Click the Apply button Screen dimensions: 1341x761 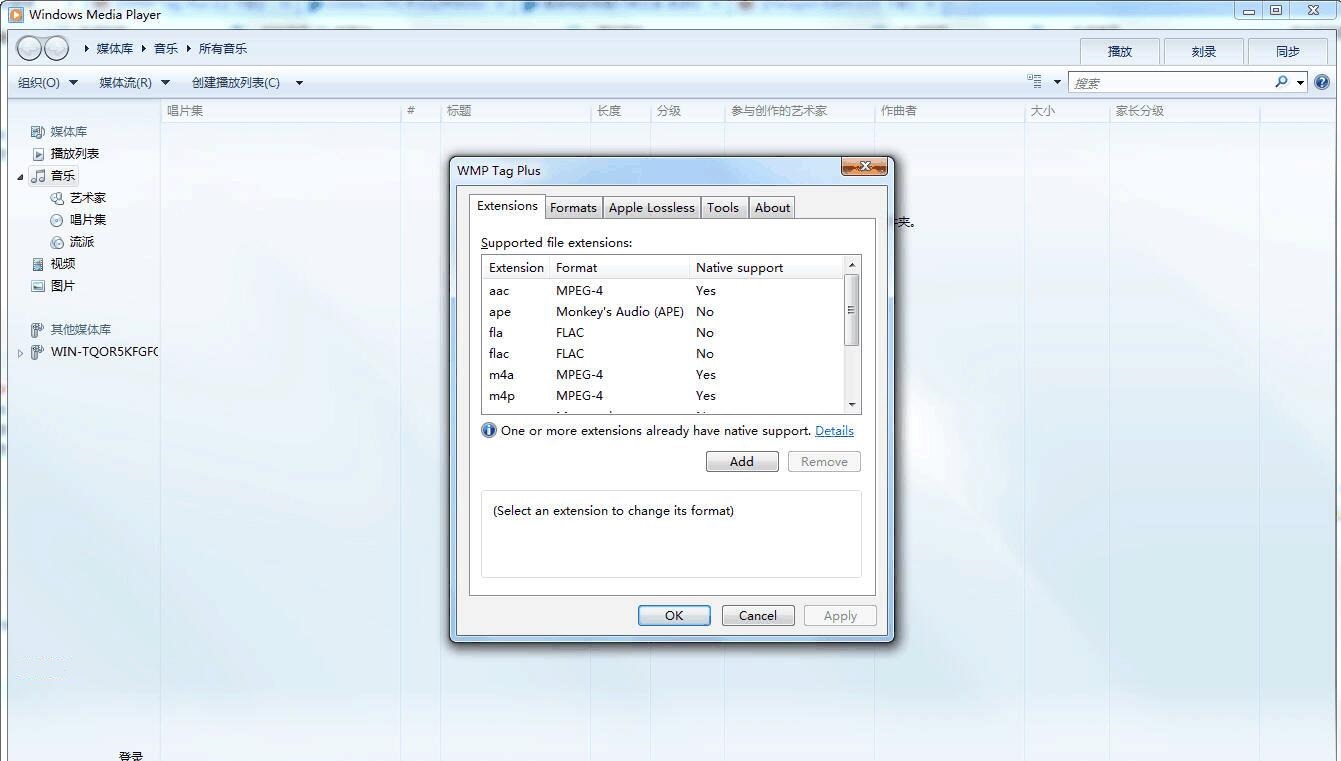(840, 615)
